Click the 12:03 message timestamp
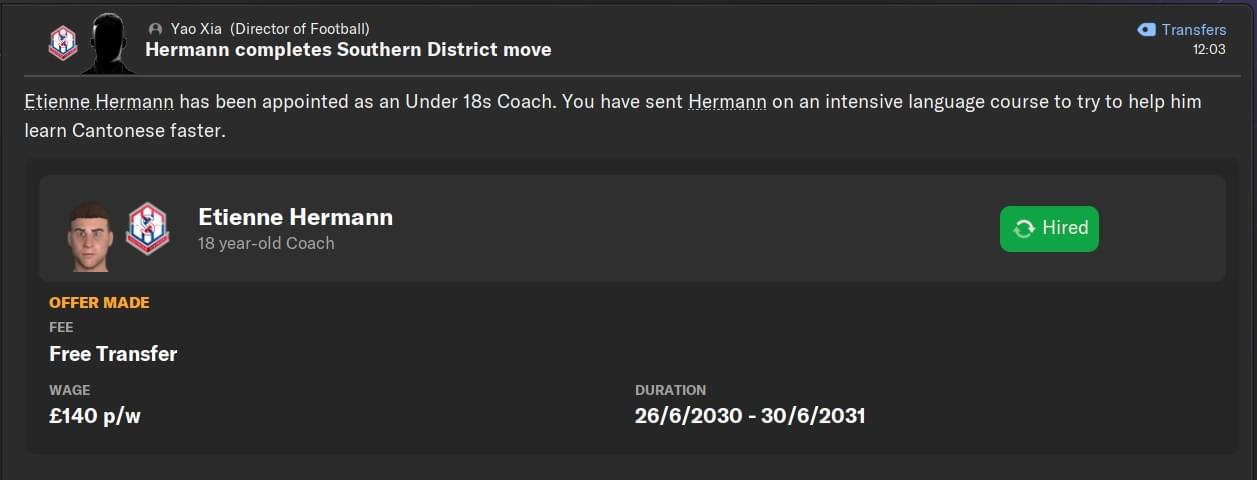This screenshot has height=480, width=1257. pyautogui.click(x=1209, y=49)
